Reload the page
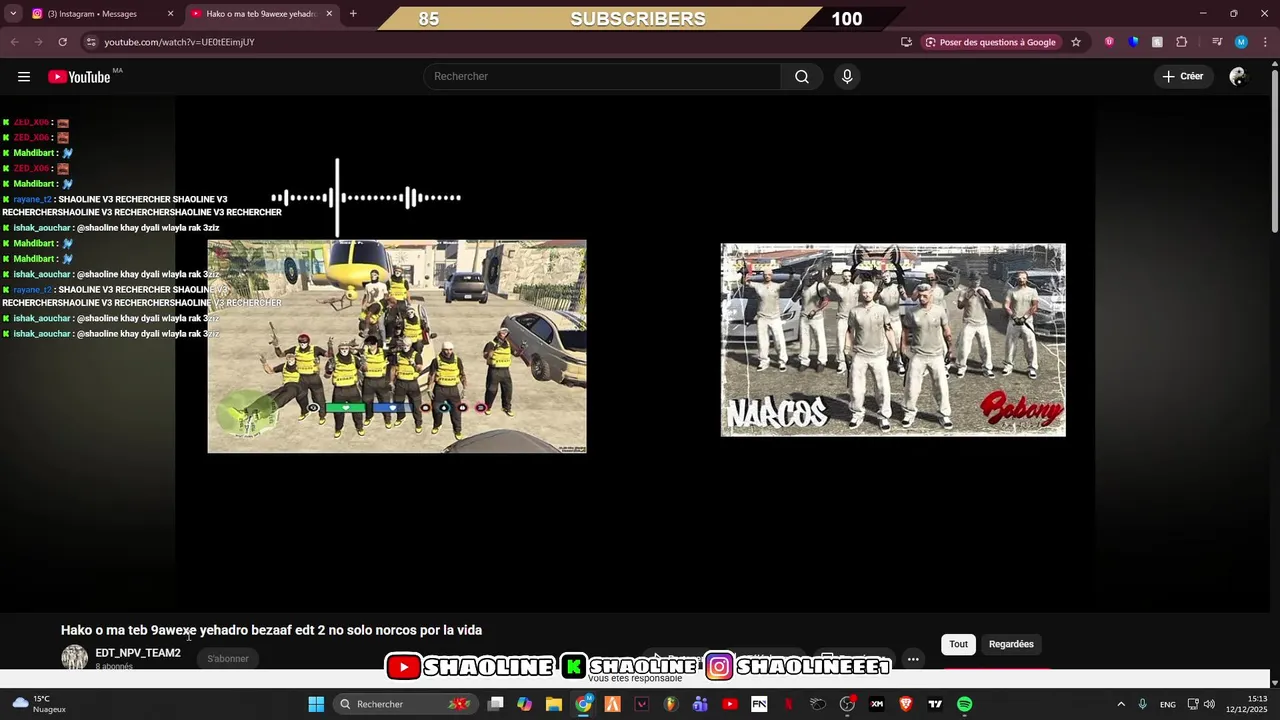This screenshot has width=1280, height=720. 63,42
